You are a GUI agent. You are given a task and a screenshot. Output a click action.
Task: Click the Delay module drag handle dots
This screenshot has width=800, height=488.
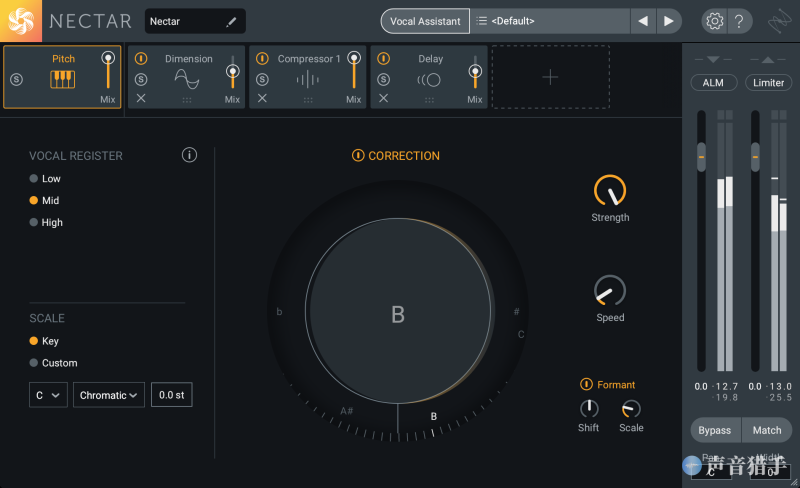pyautogui.click(x=430, y=100)
